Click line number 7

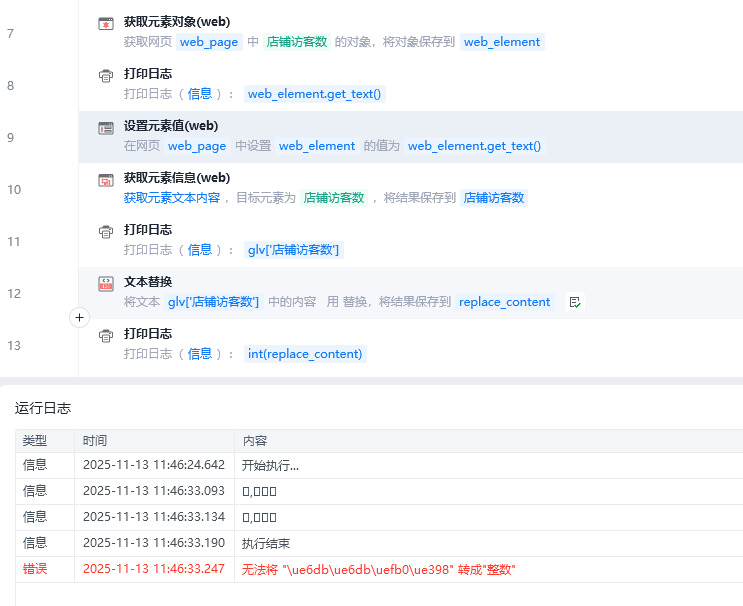coord(10,34)
